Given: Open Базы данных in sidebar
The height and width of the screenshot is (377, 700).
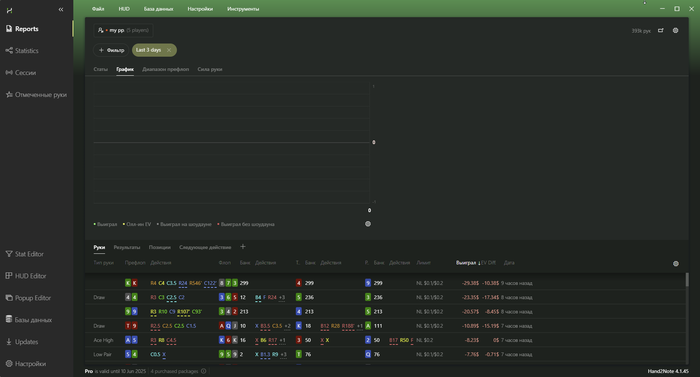Looking at the screenshot, I should click(x=29, y=320).
